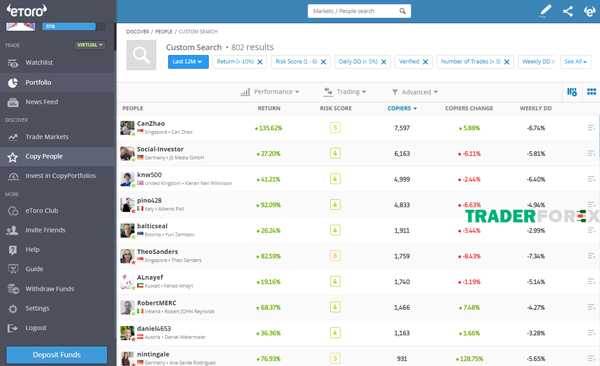Go to Trade Markets
Screen dimensions: 600x366
(x=47, y=137)
